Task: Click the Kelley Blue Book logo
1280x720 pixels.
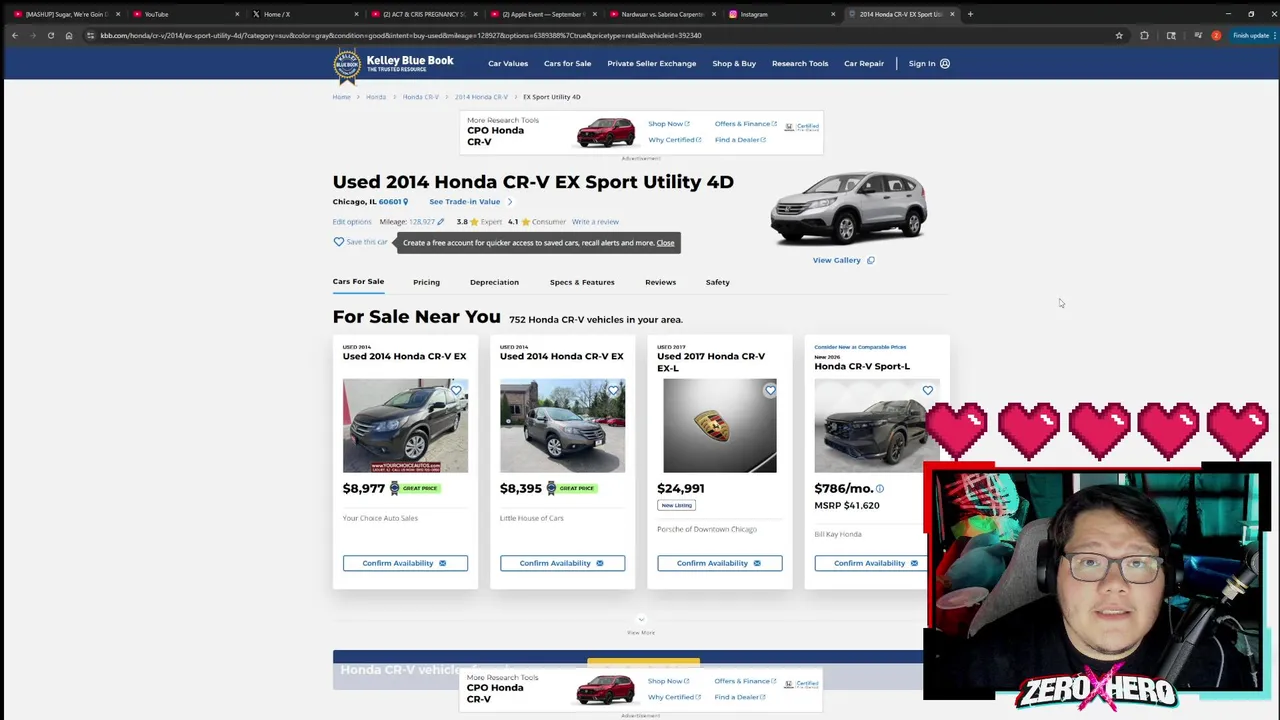Action: 393,64
